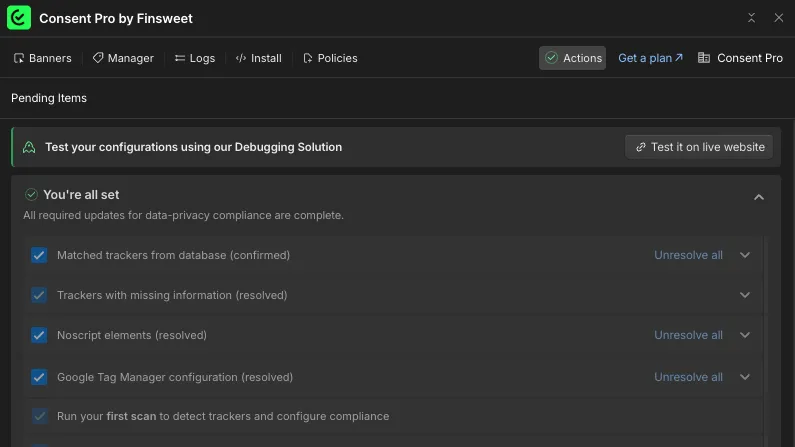Image resolution: width=795 pixels, height=447 pixels.
Task: Uncheck Matched trackers from database checkbox
Action: (x=39, y=255)
